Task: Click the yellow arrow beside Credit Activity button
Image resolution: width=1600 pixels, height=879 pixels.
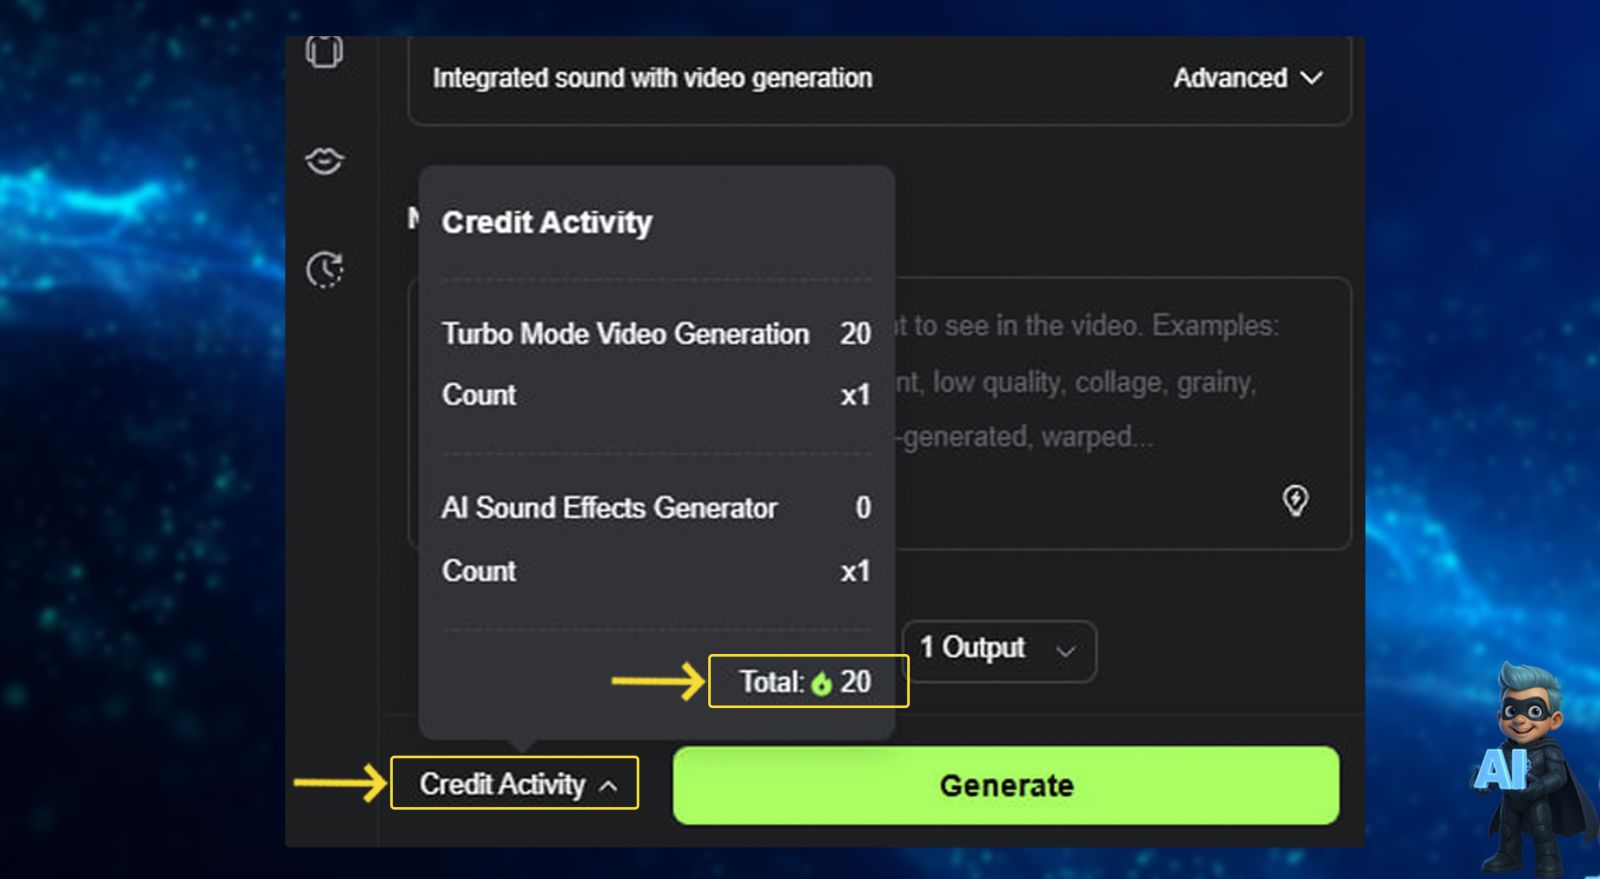Action: pos(340,782)
